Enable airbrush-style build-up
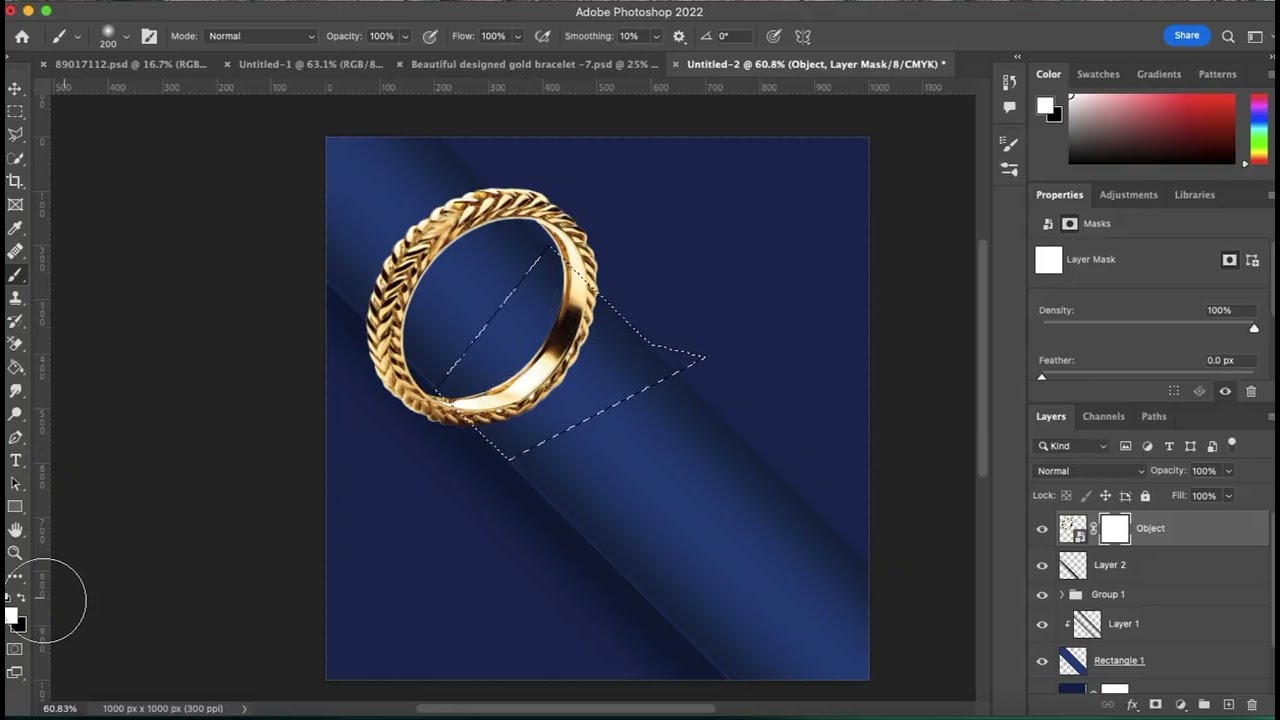Screen dimensions: 1280x720 click(x=543, y=36)
